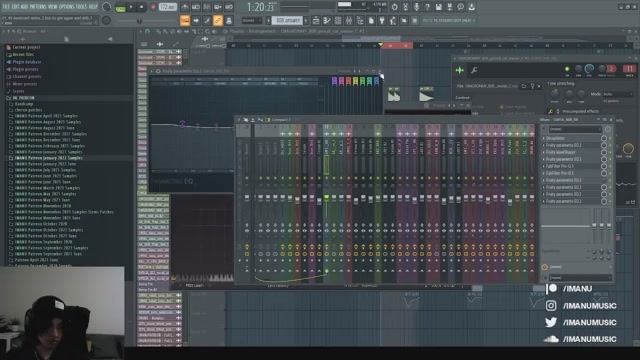Click the 172 tempo field

click(x=167, y=7)
